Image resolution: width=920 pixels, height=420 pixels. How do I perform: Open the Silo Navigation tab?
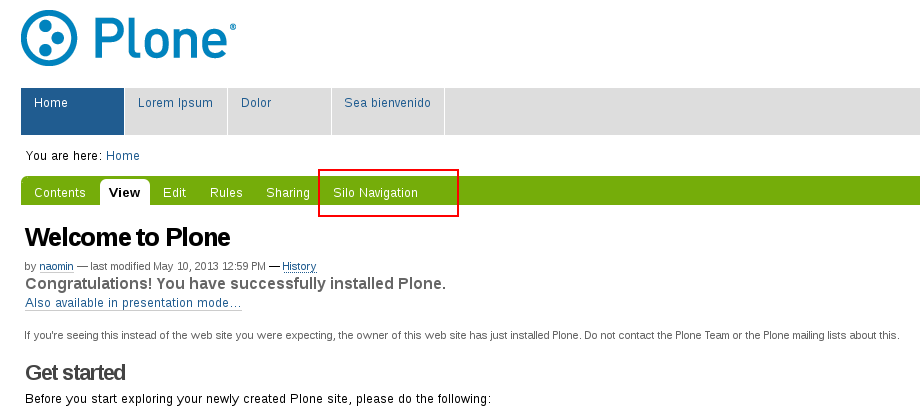375,193
